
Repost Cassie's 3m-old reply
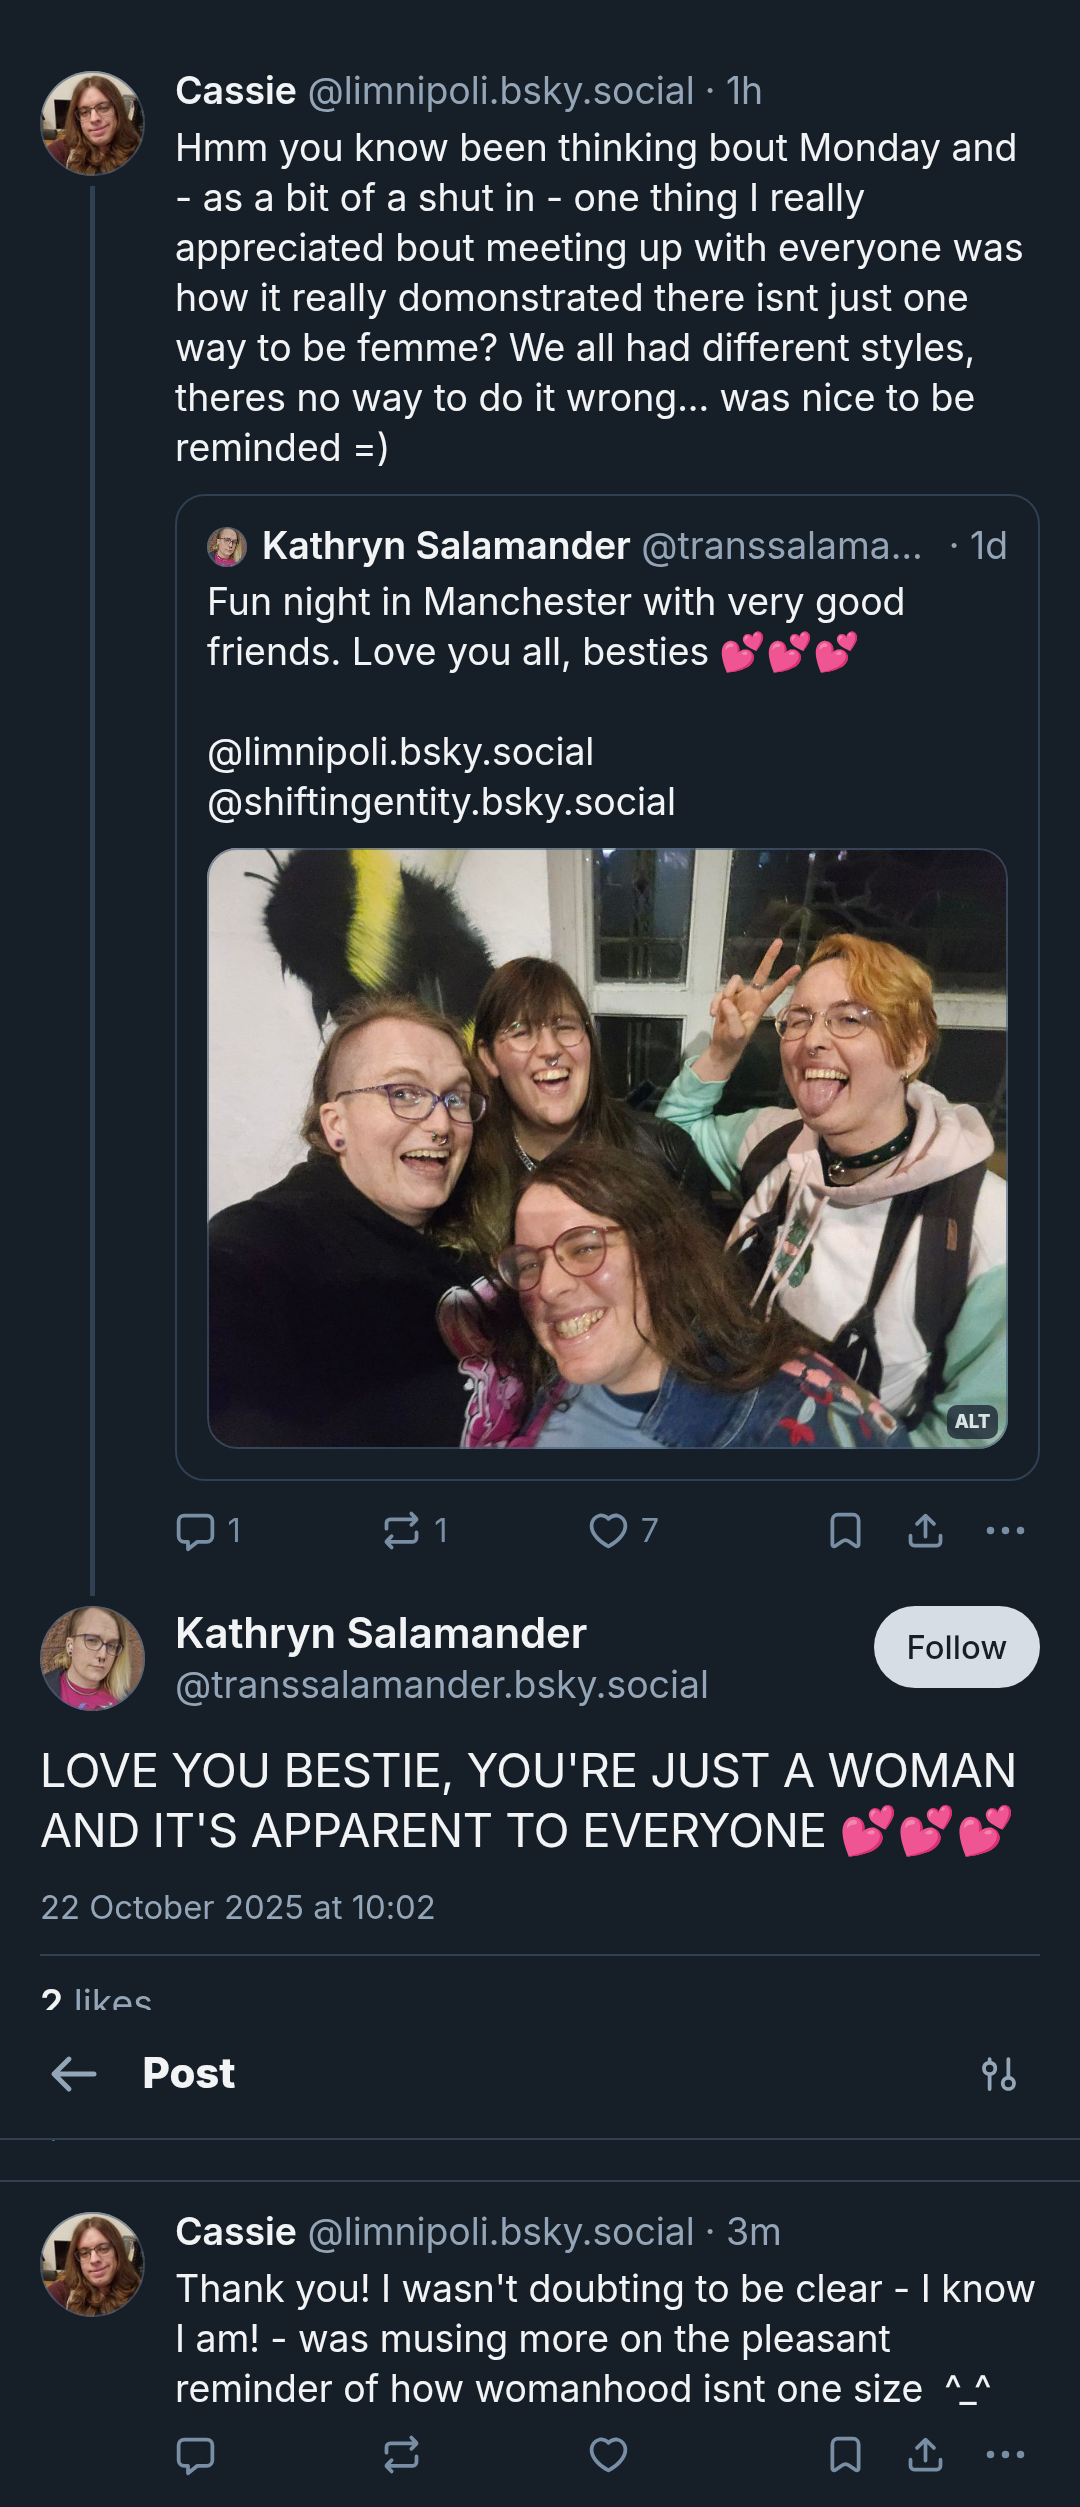402,2454
